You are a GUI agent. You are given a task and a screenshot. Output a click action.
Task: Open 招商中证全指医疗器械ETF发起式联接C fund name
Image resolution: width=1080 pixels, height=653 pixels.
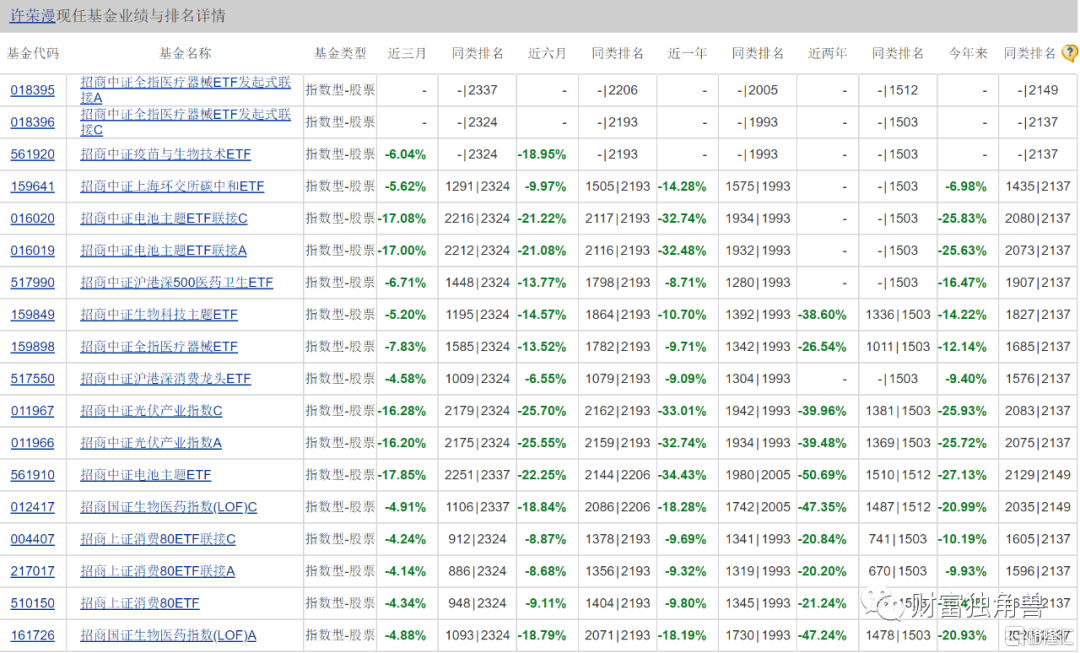[x=185, y=122]
